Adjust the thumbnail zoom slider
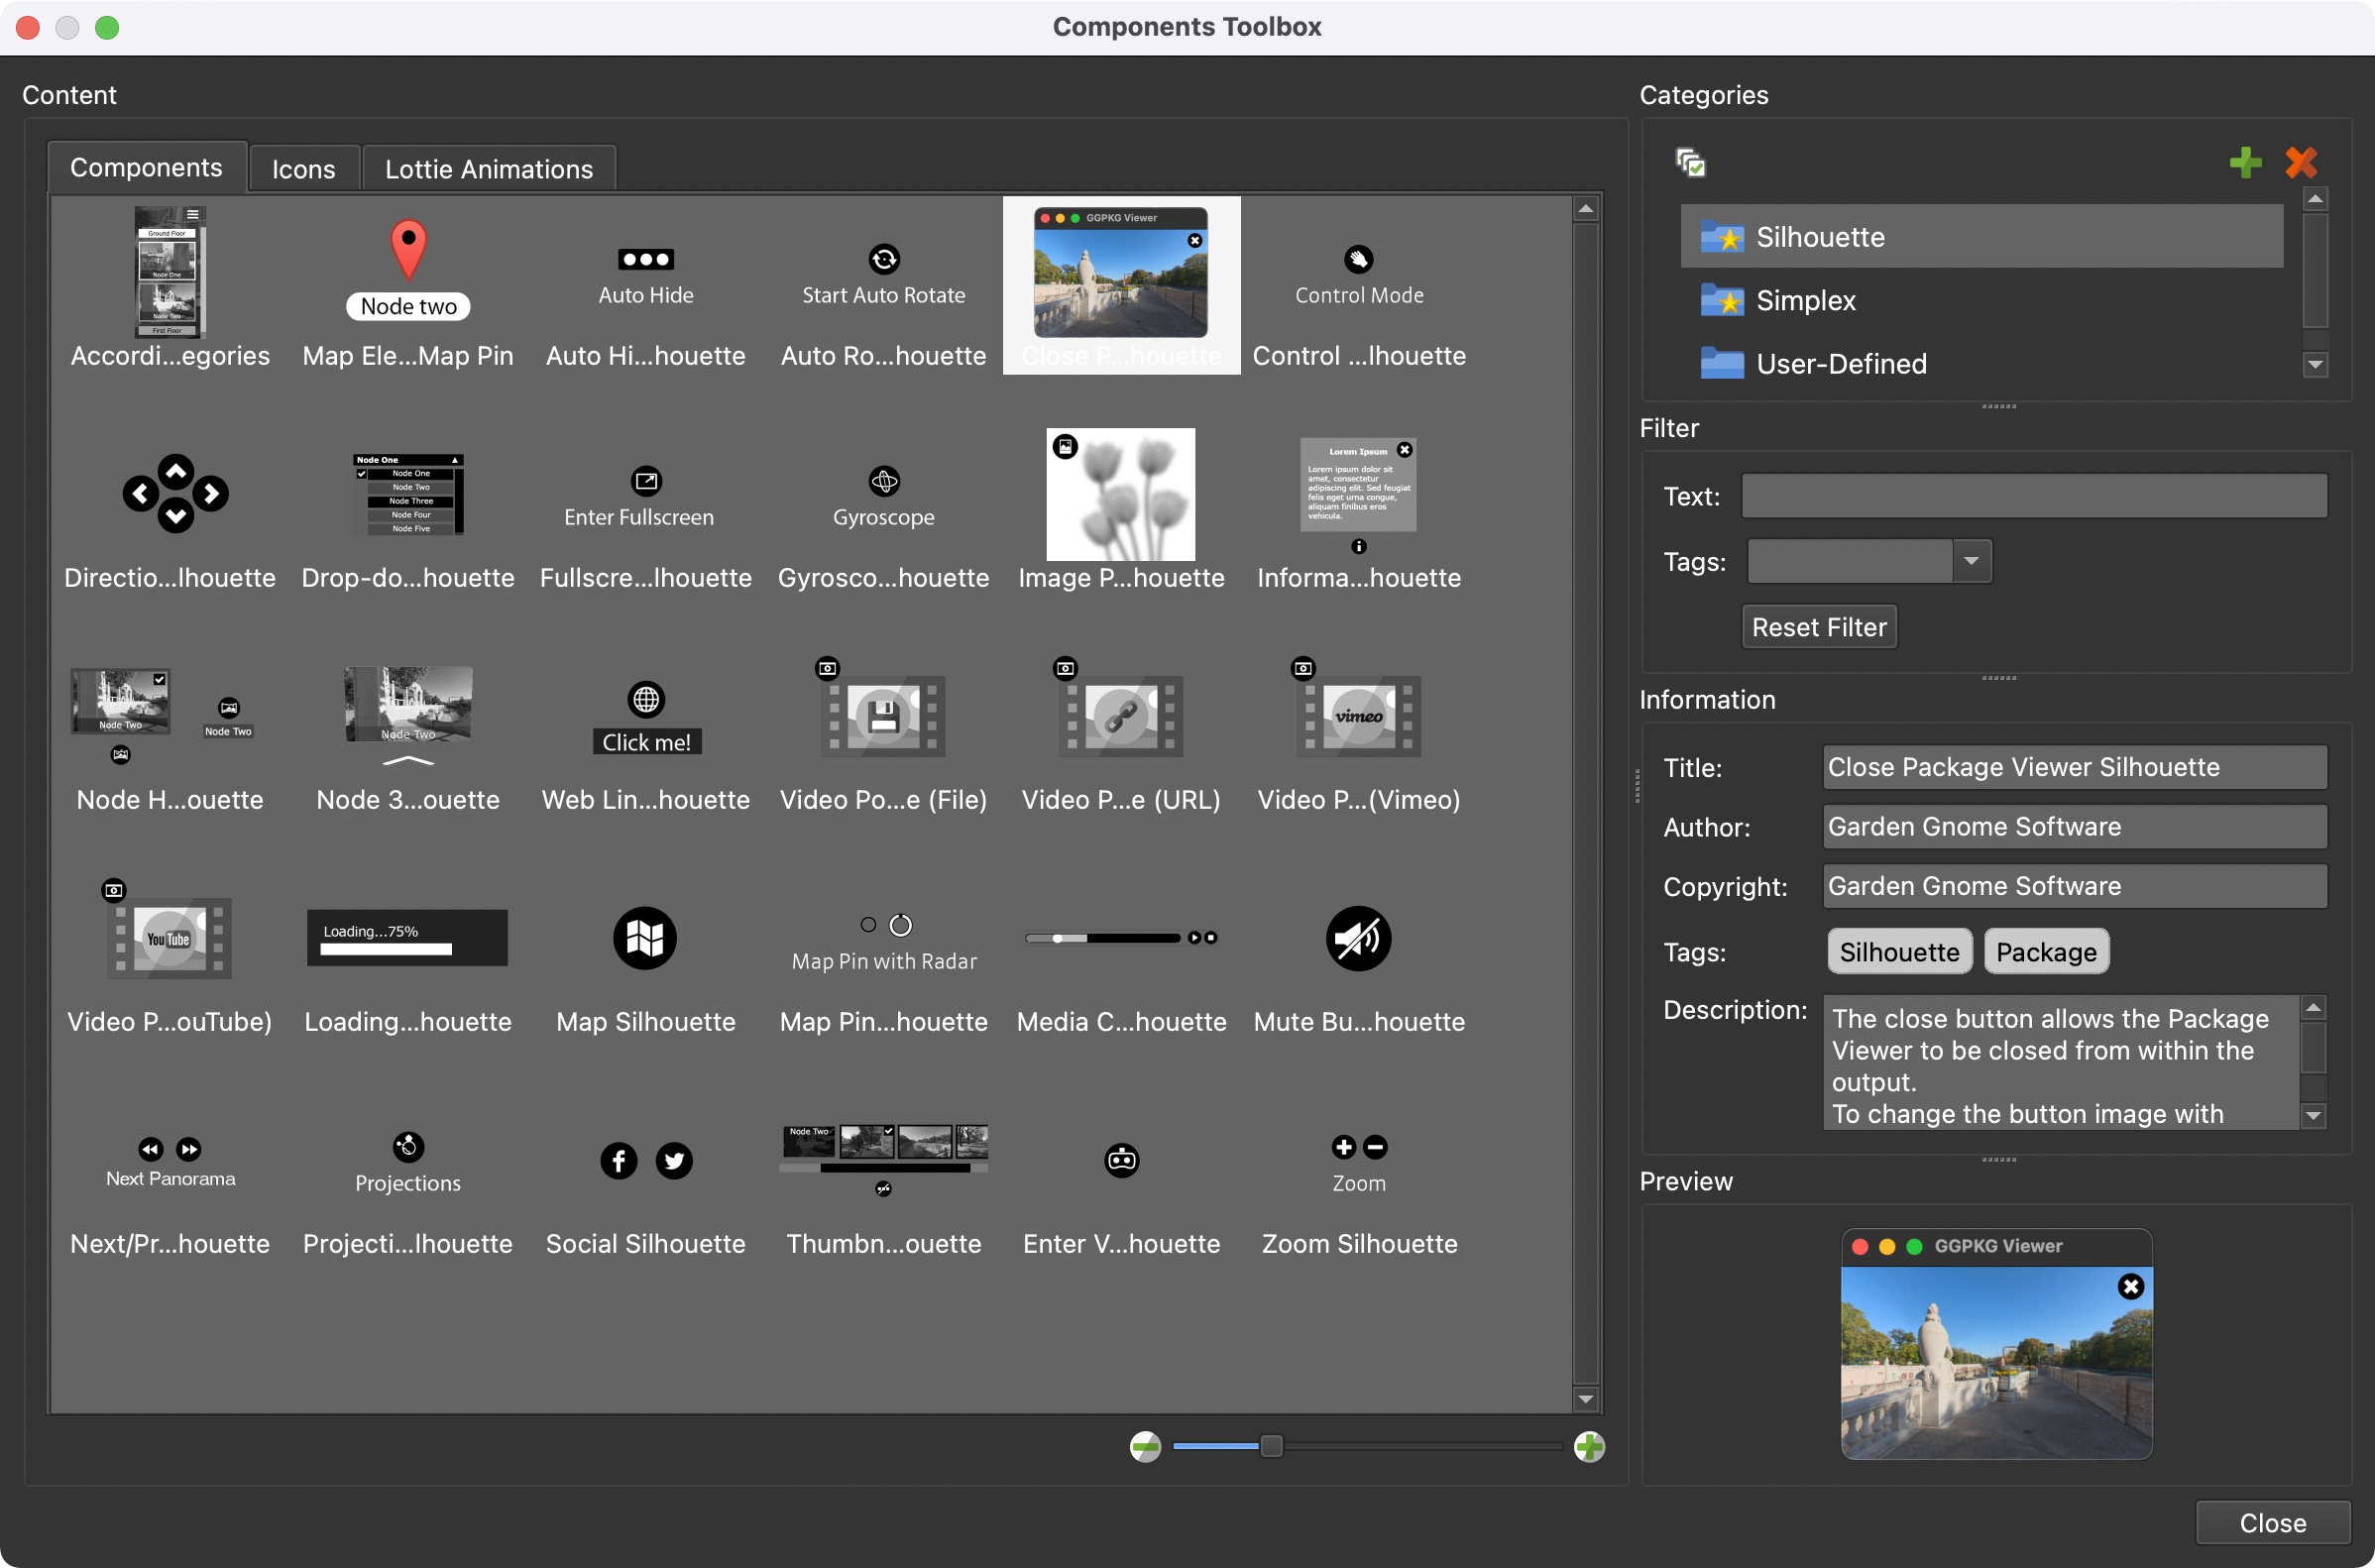Viewport: 2375px width, 1568px height. pos(1271,1445)
